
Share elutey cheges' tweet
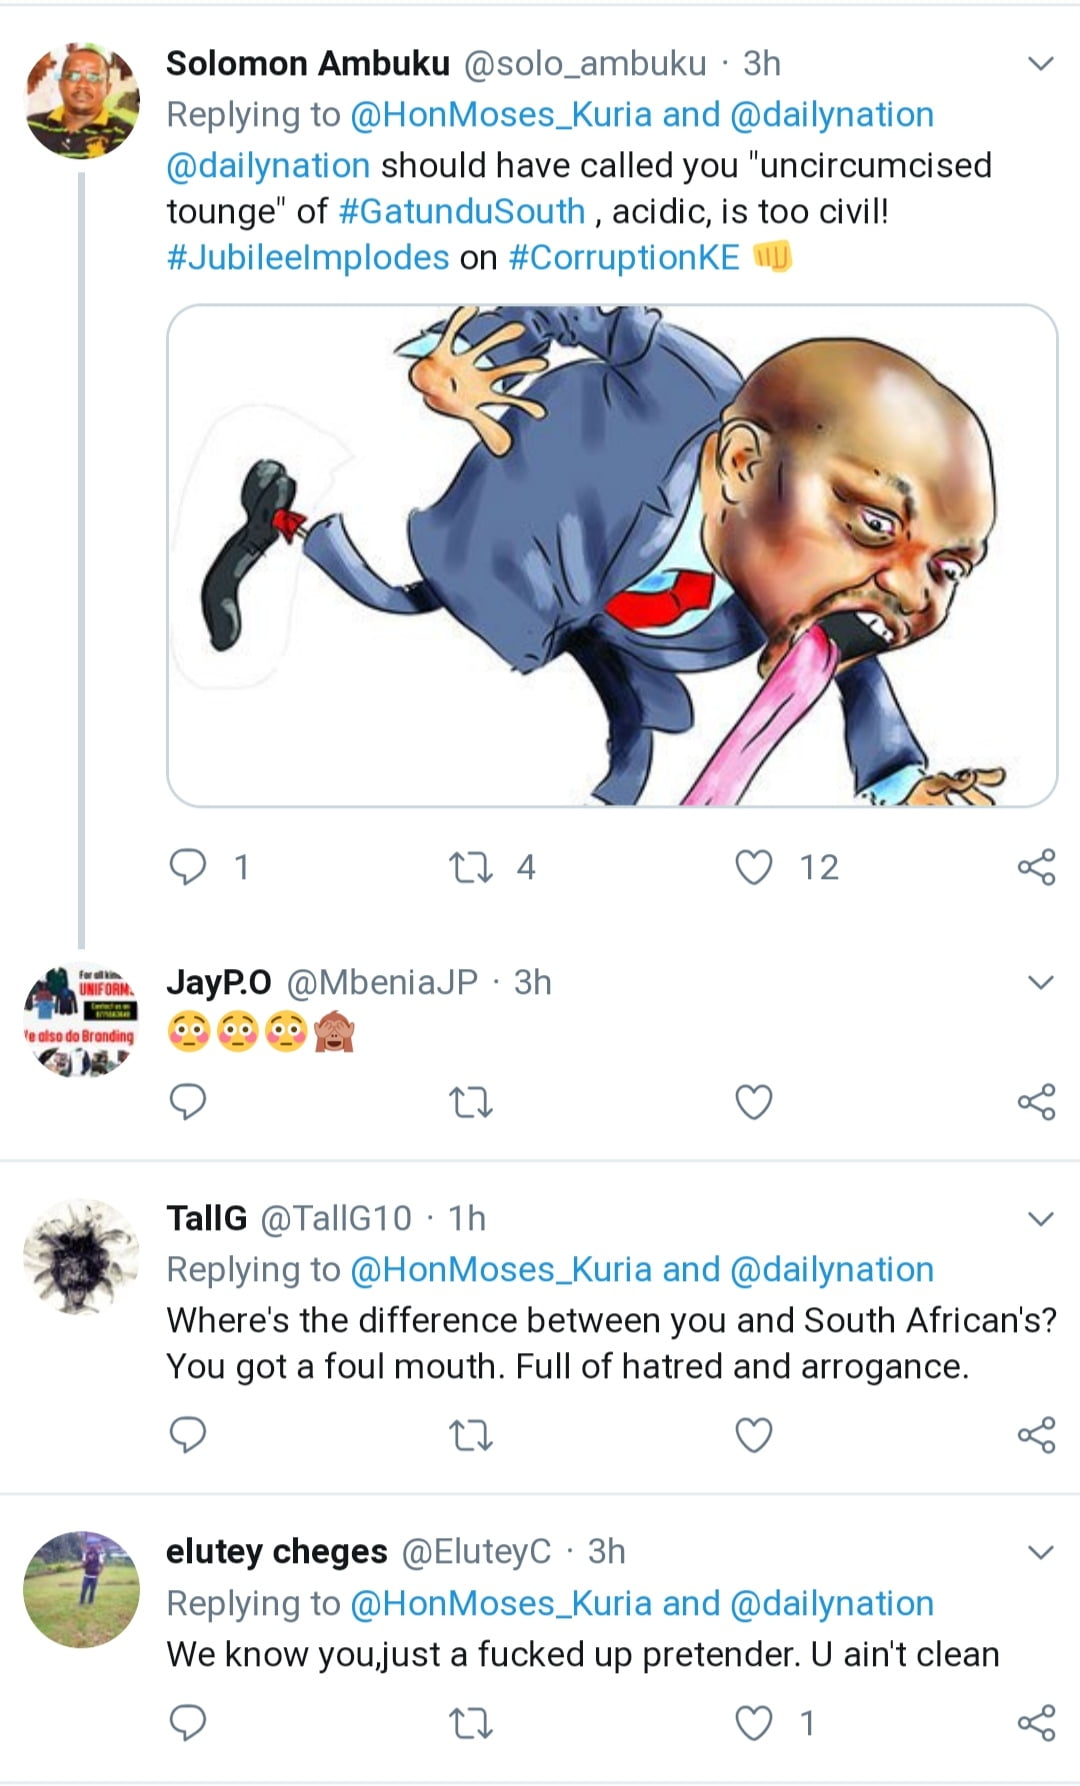click(1036, 1723)
